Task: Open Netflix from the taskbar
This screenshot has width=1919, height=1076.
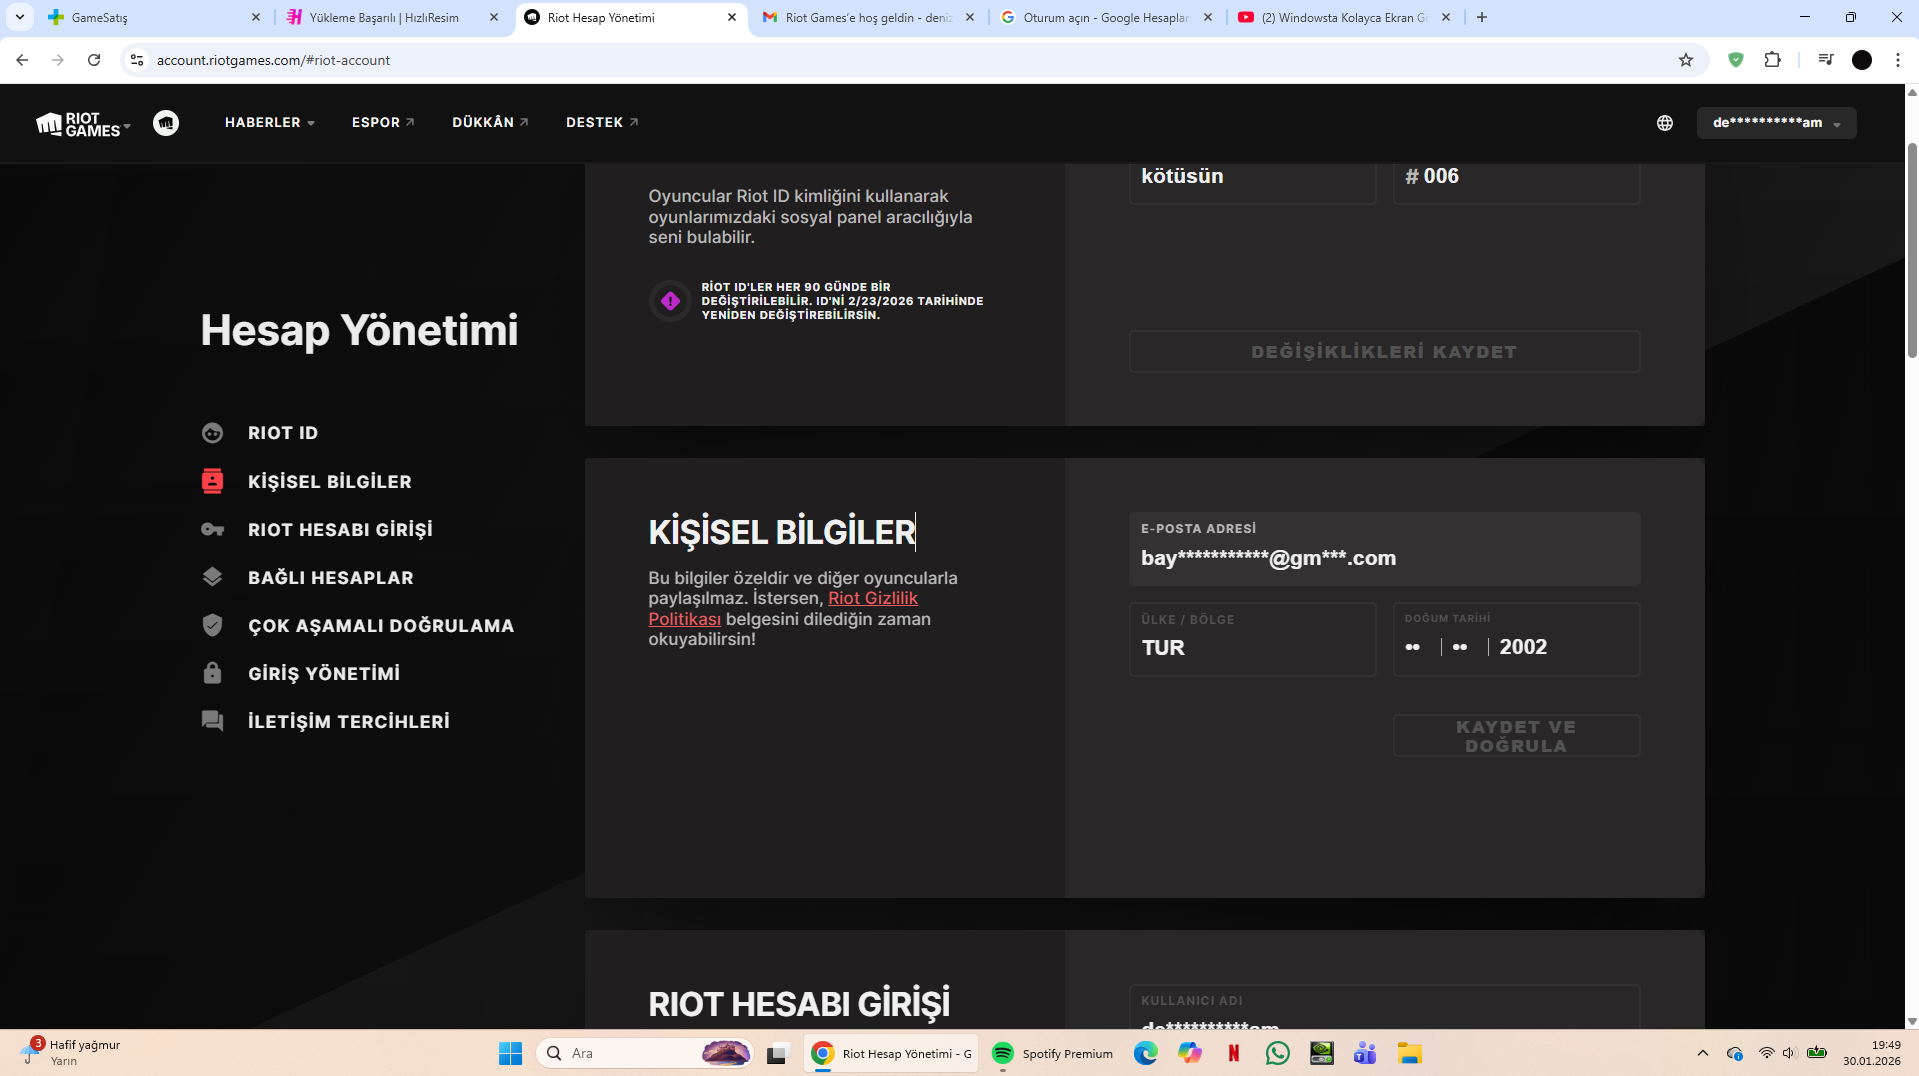Action: point(1234,1053)
